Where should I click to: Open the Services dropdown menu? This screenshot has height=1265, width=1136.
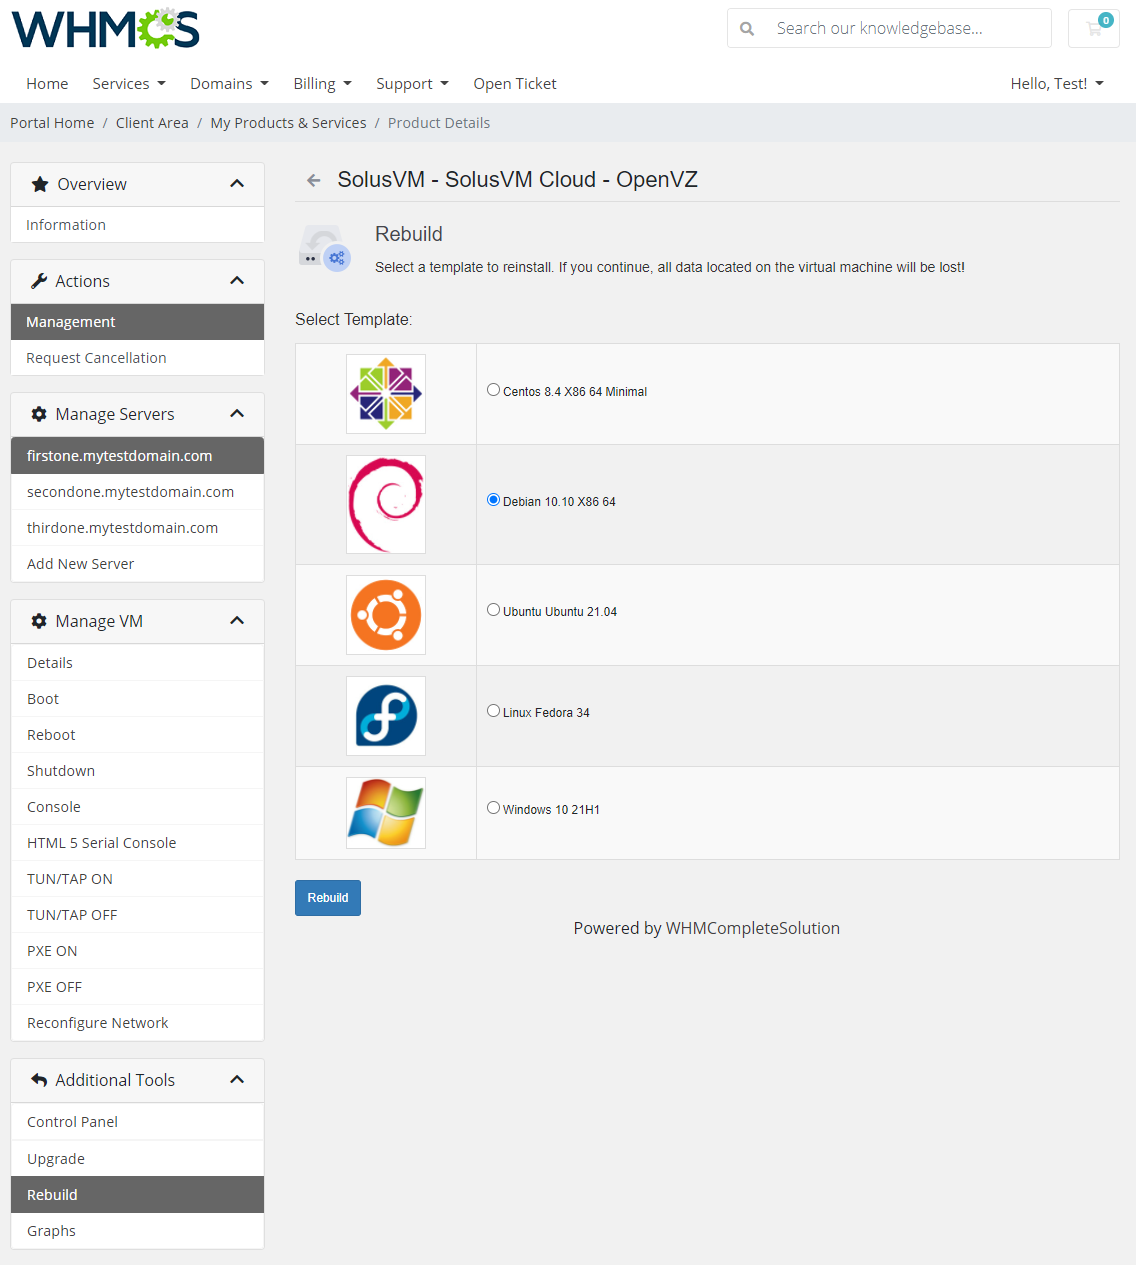128,83
